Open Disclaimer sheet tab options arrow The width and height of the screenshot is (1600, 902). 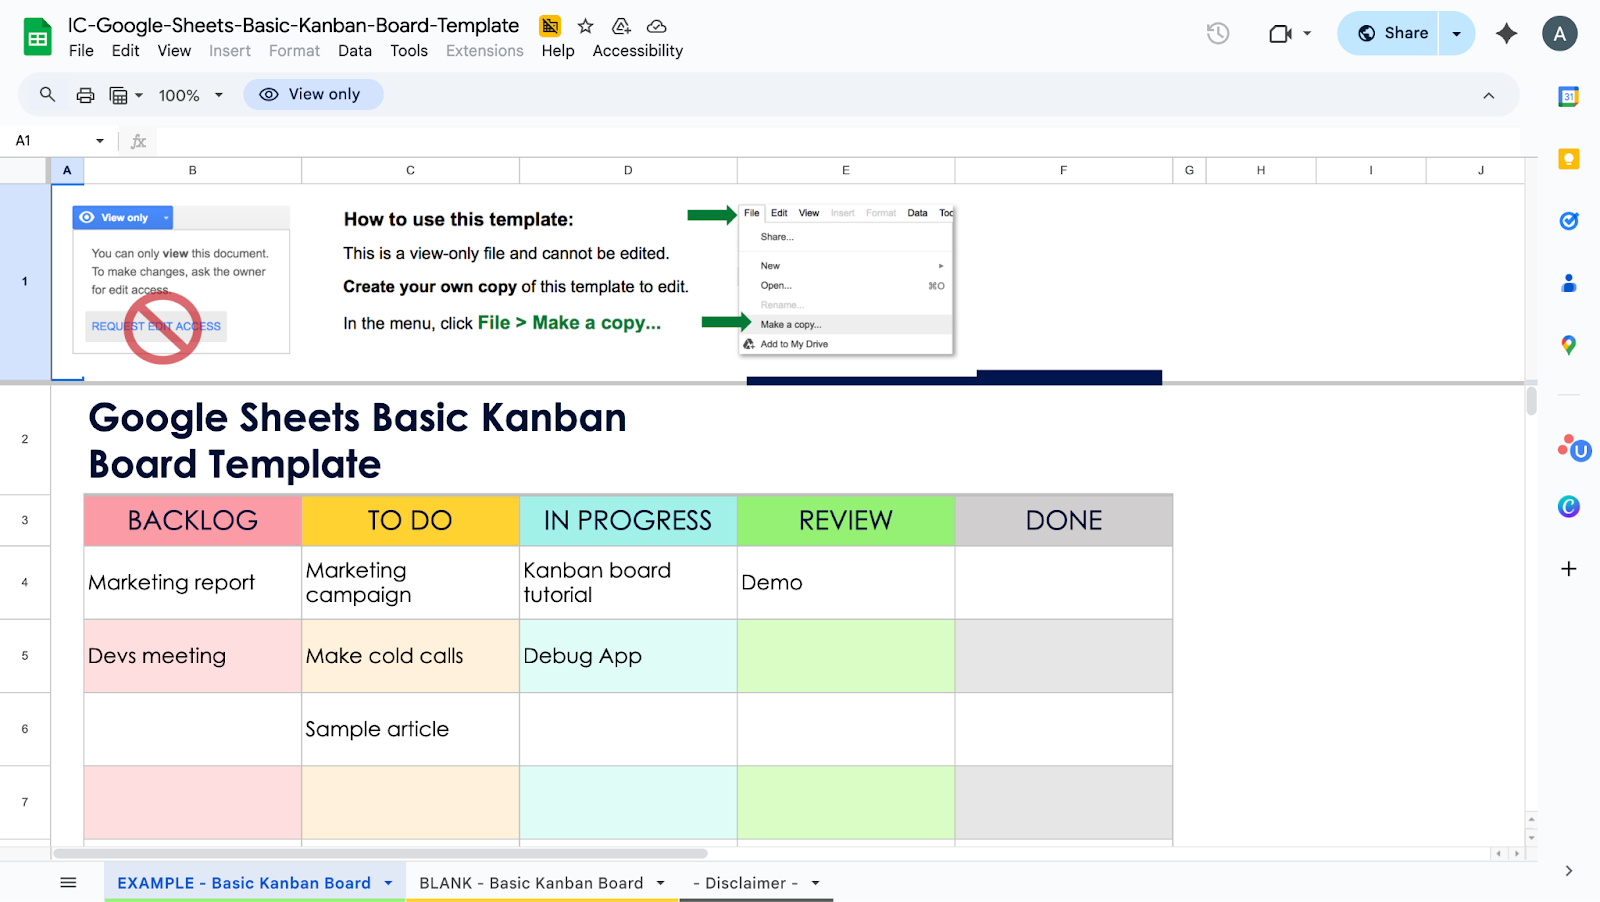816,883
